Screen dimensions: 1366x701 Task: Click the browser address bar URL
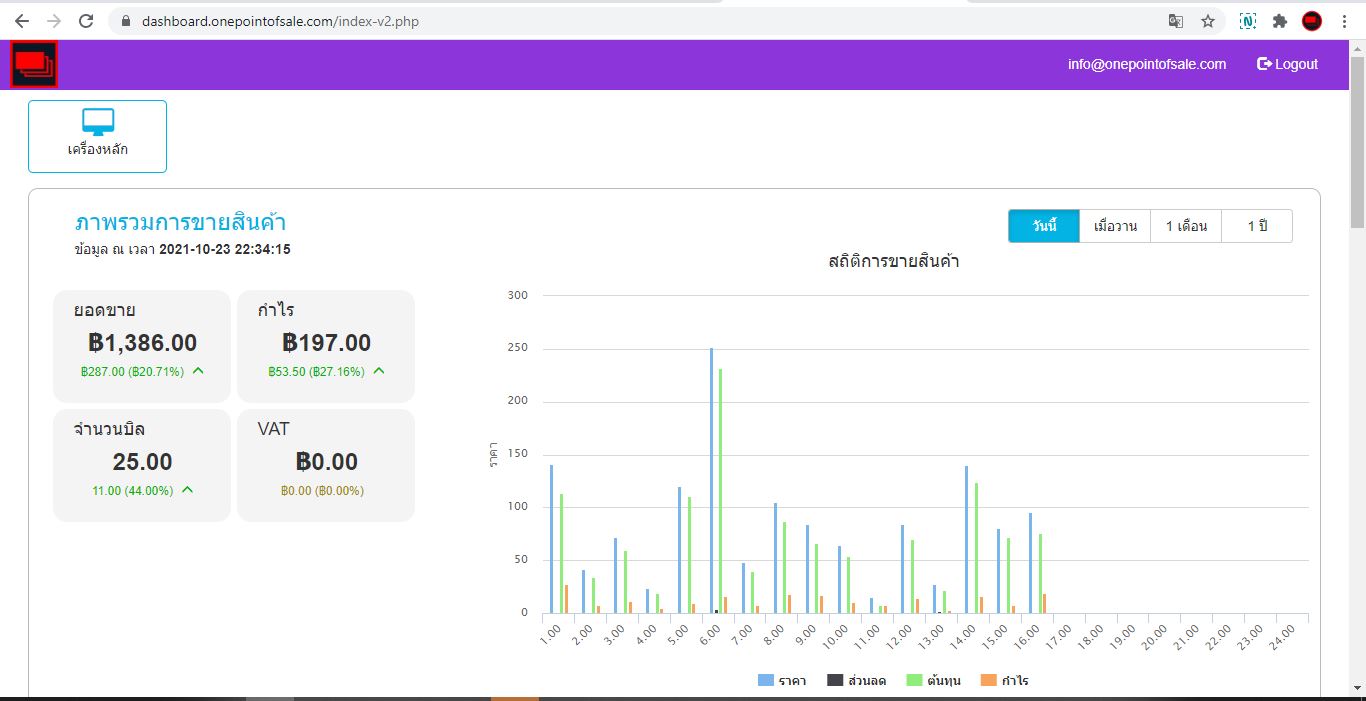click(x=280, y=21)
